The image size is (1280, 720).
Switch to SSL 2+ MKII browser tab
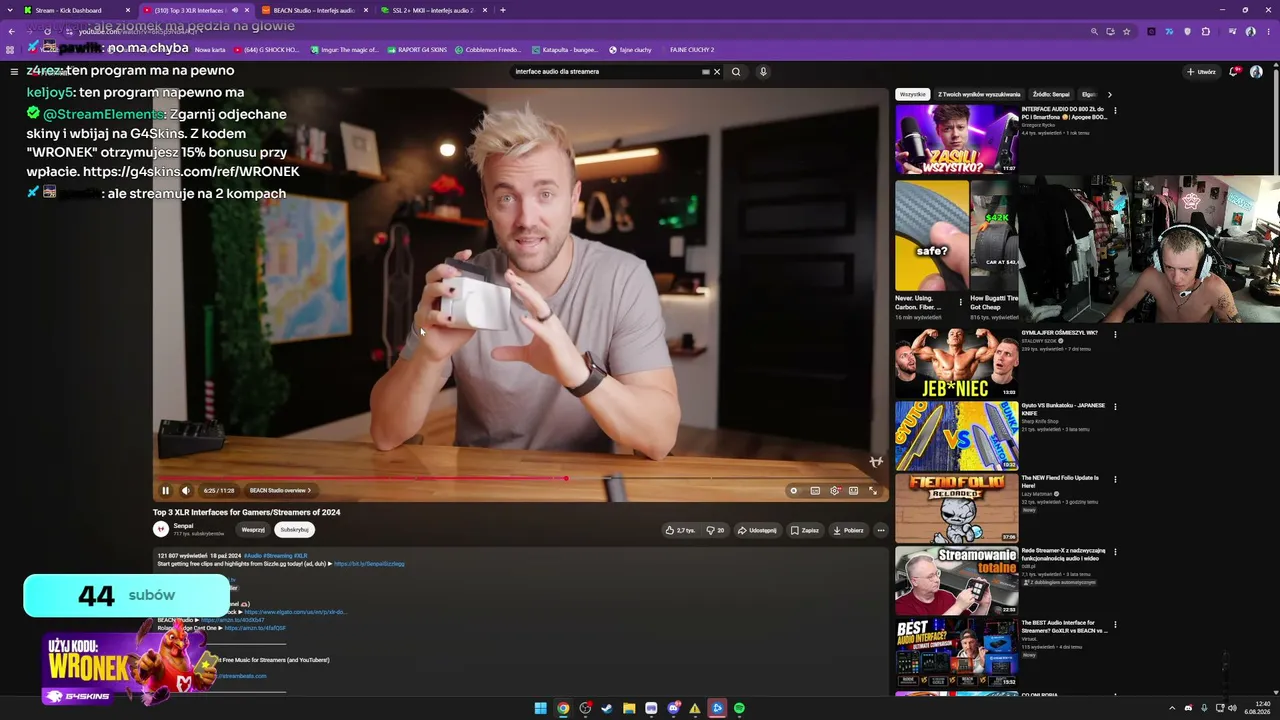pos(432,10)
